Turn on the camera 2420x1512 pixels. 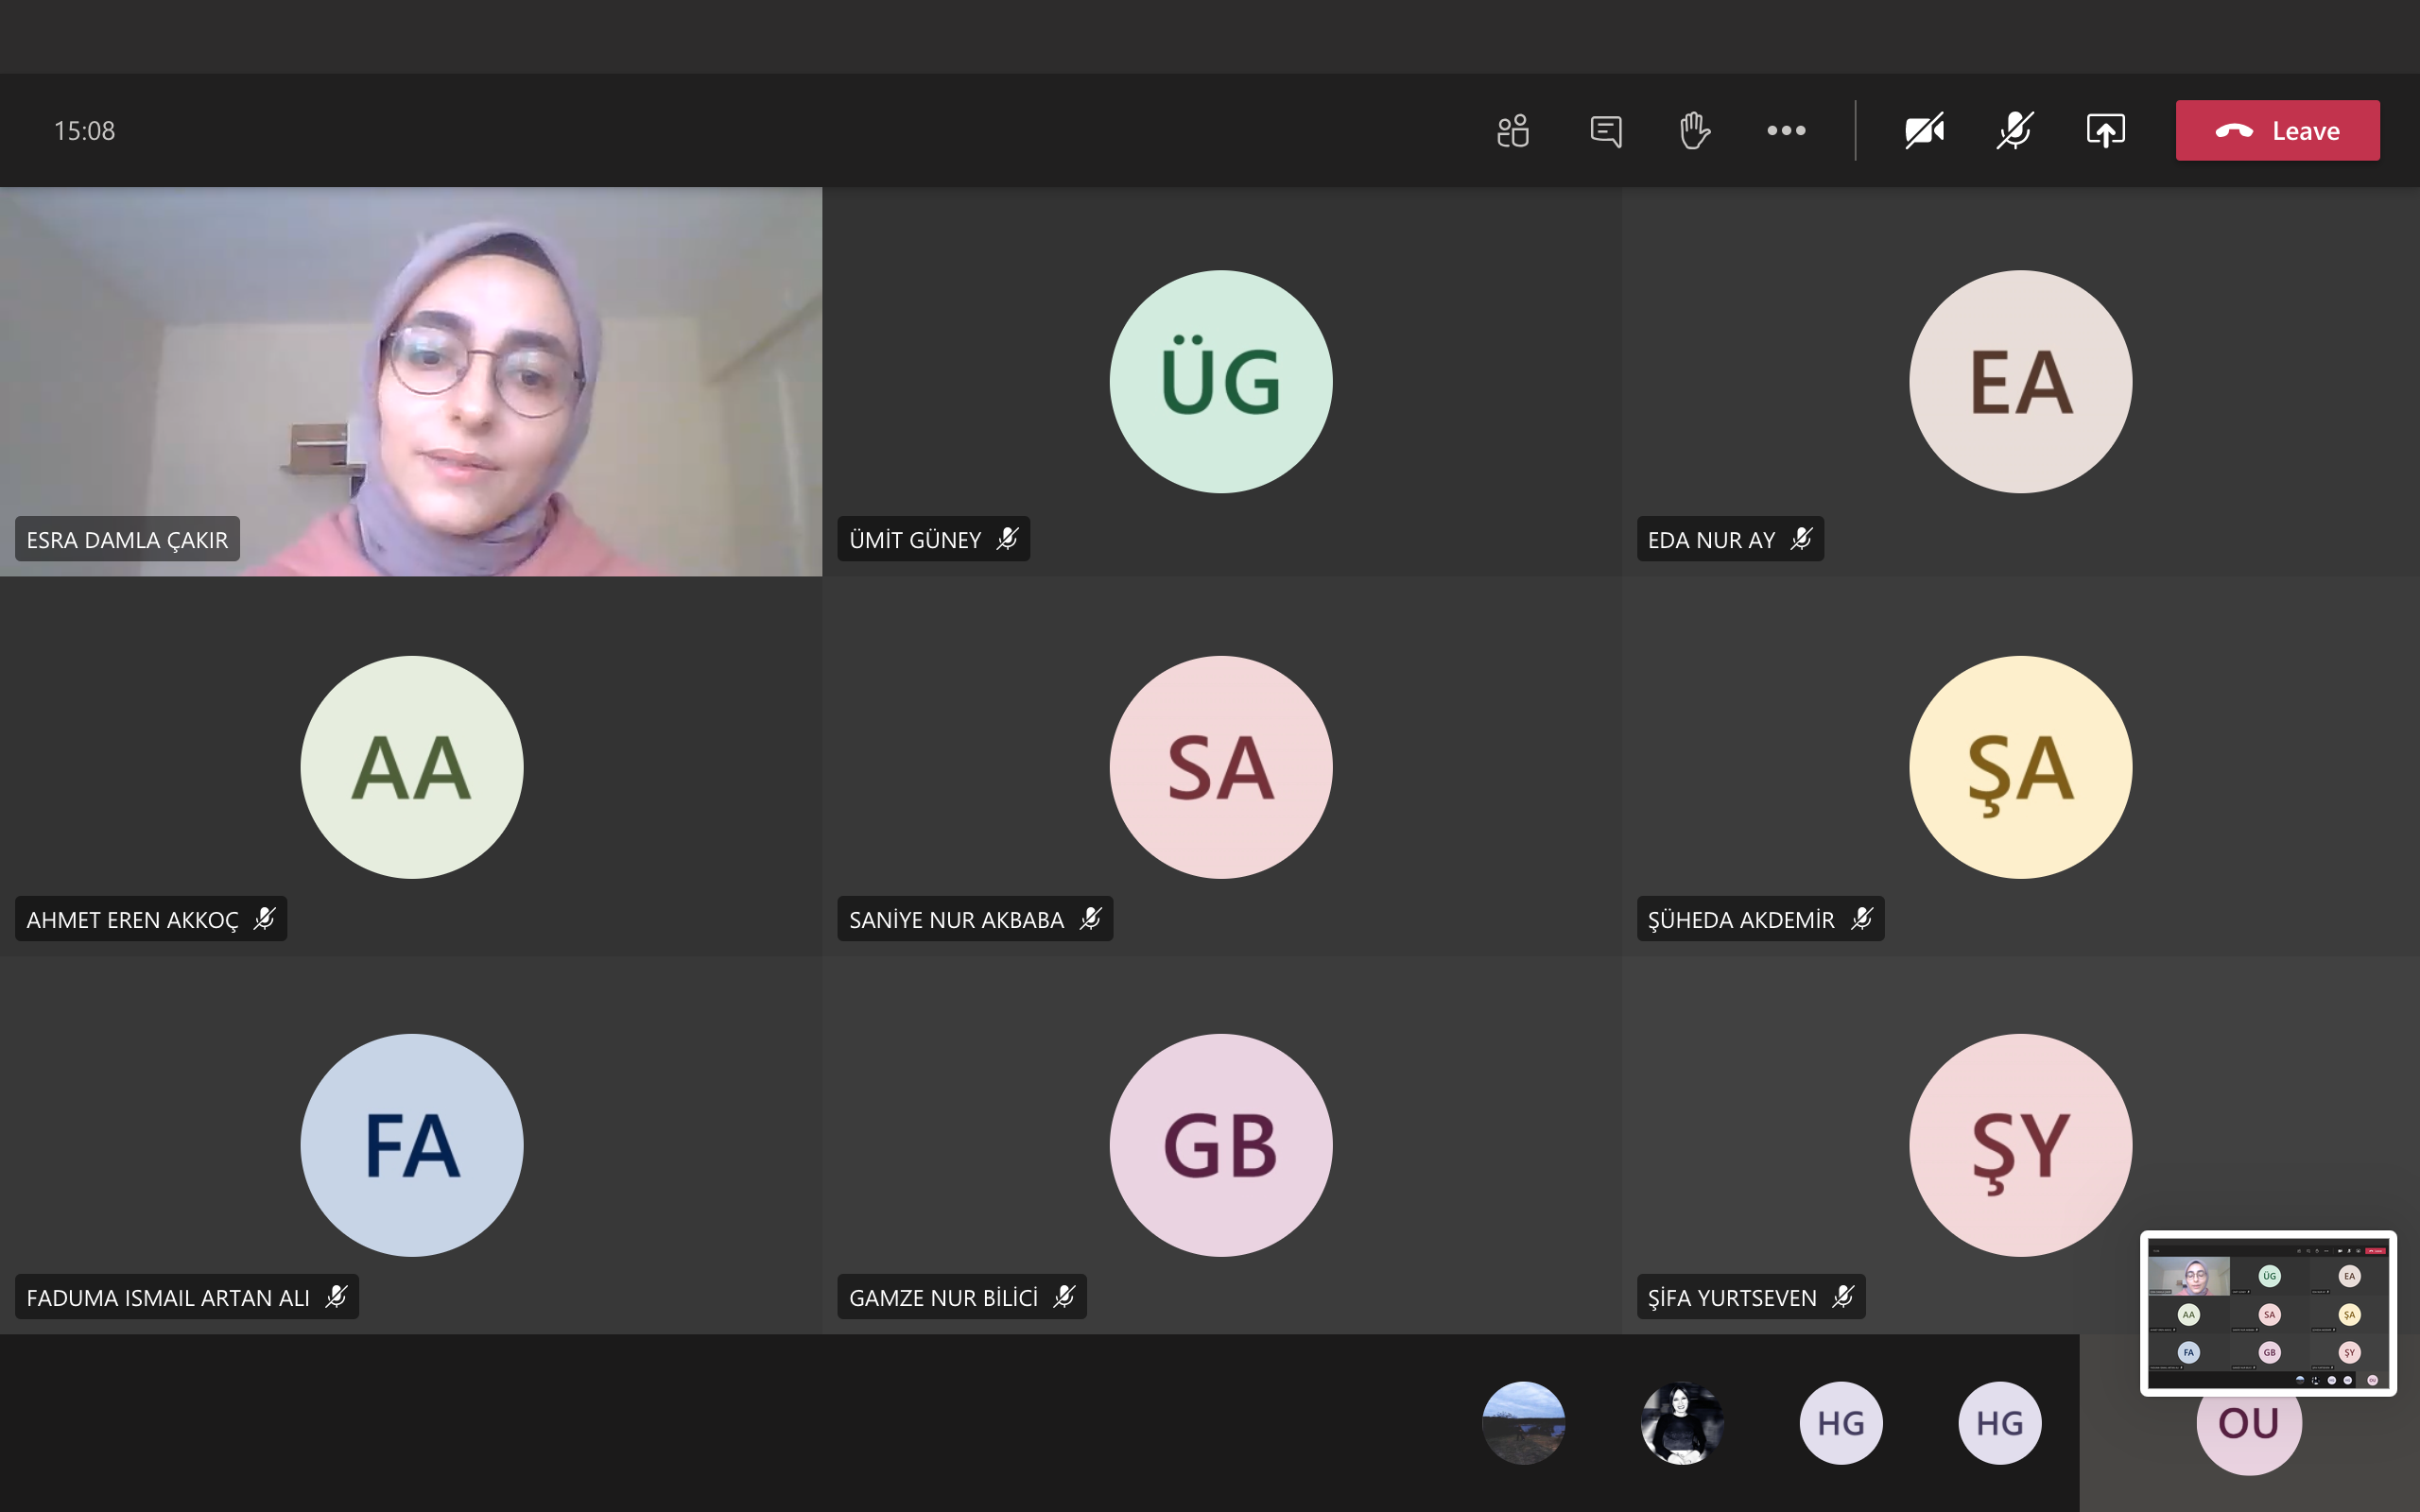(1924, 131)
